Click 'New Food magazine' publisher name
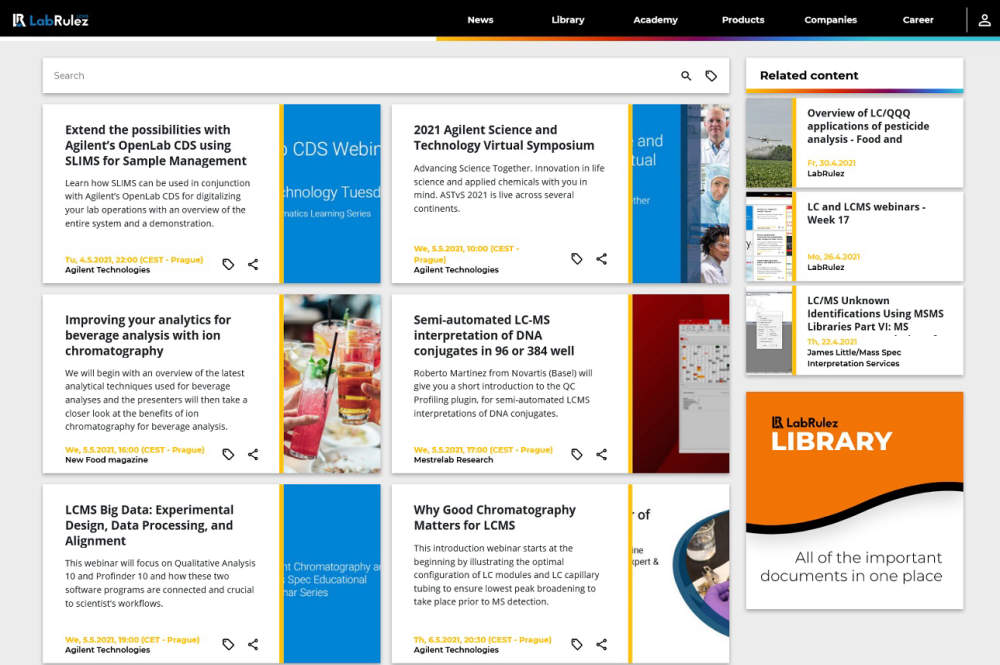Viewport: 1000px width, 665px height. tap(107, 460)
